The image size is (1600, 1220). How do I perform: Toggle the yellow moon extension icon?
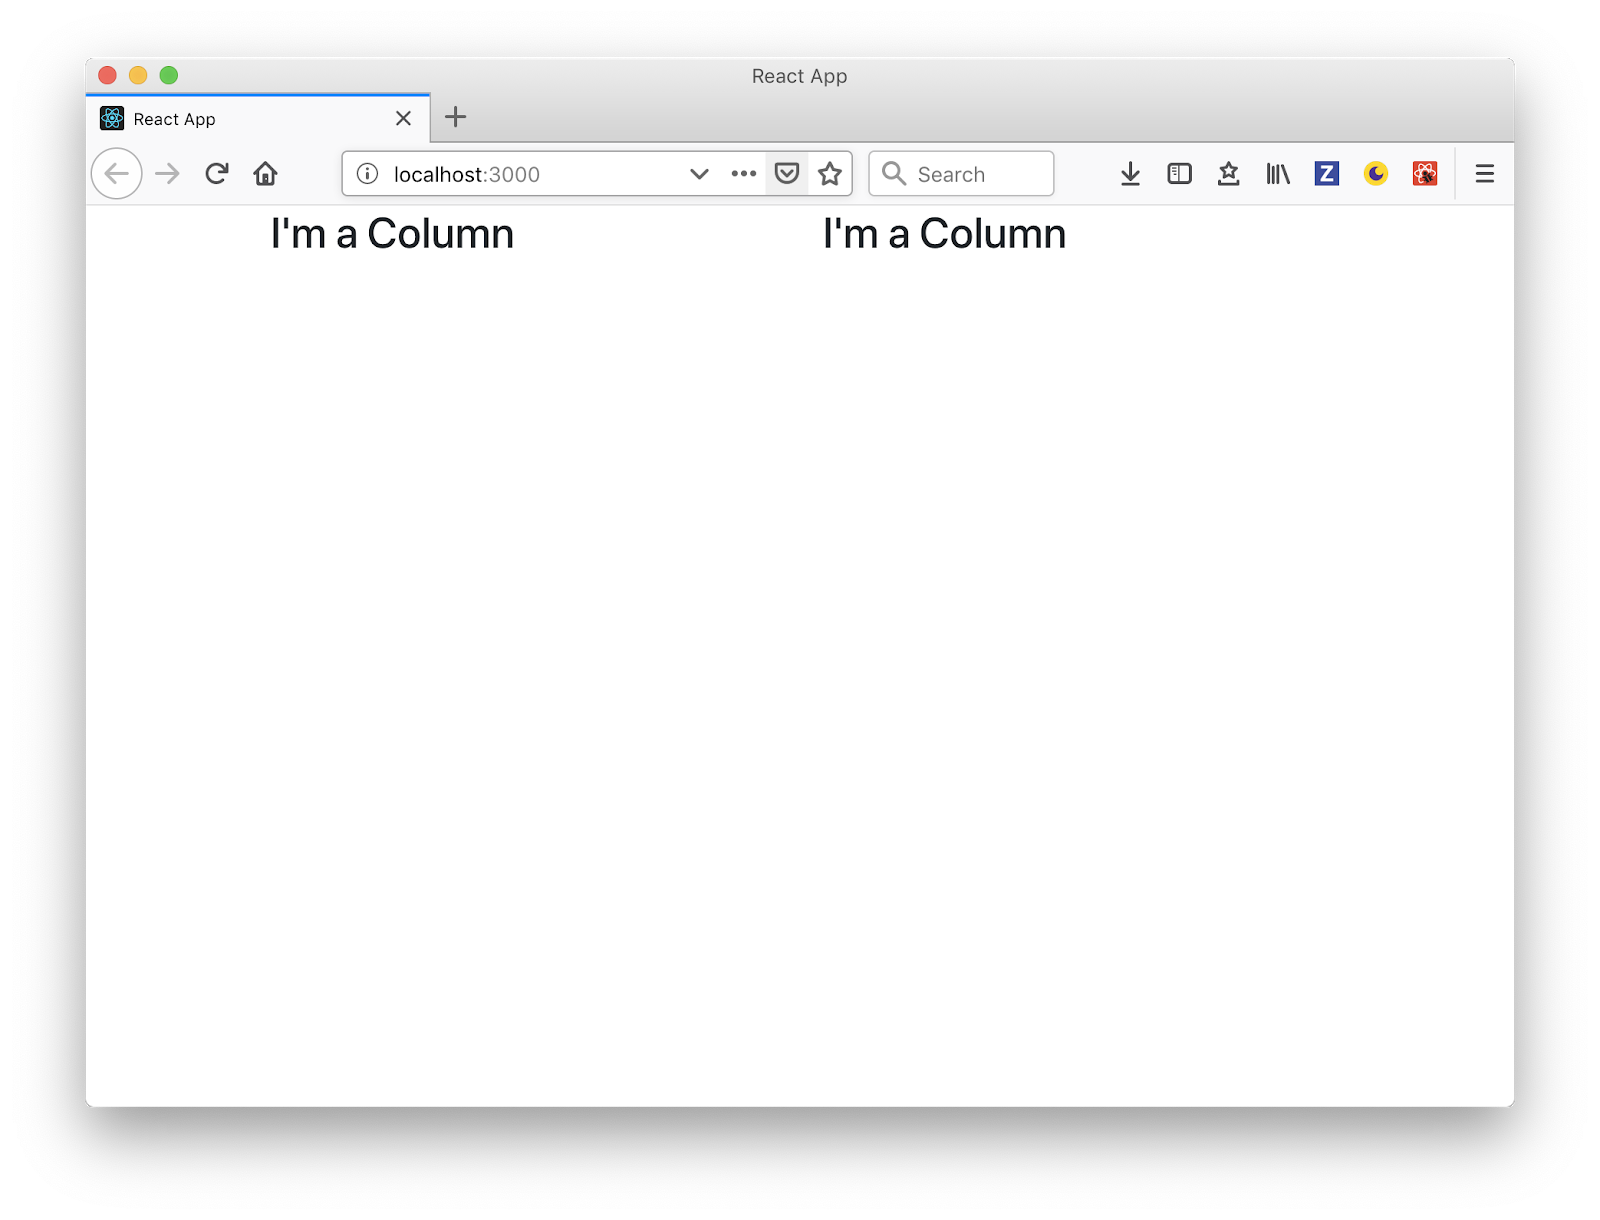coord(1375,174)
